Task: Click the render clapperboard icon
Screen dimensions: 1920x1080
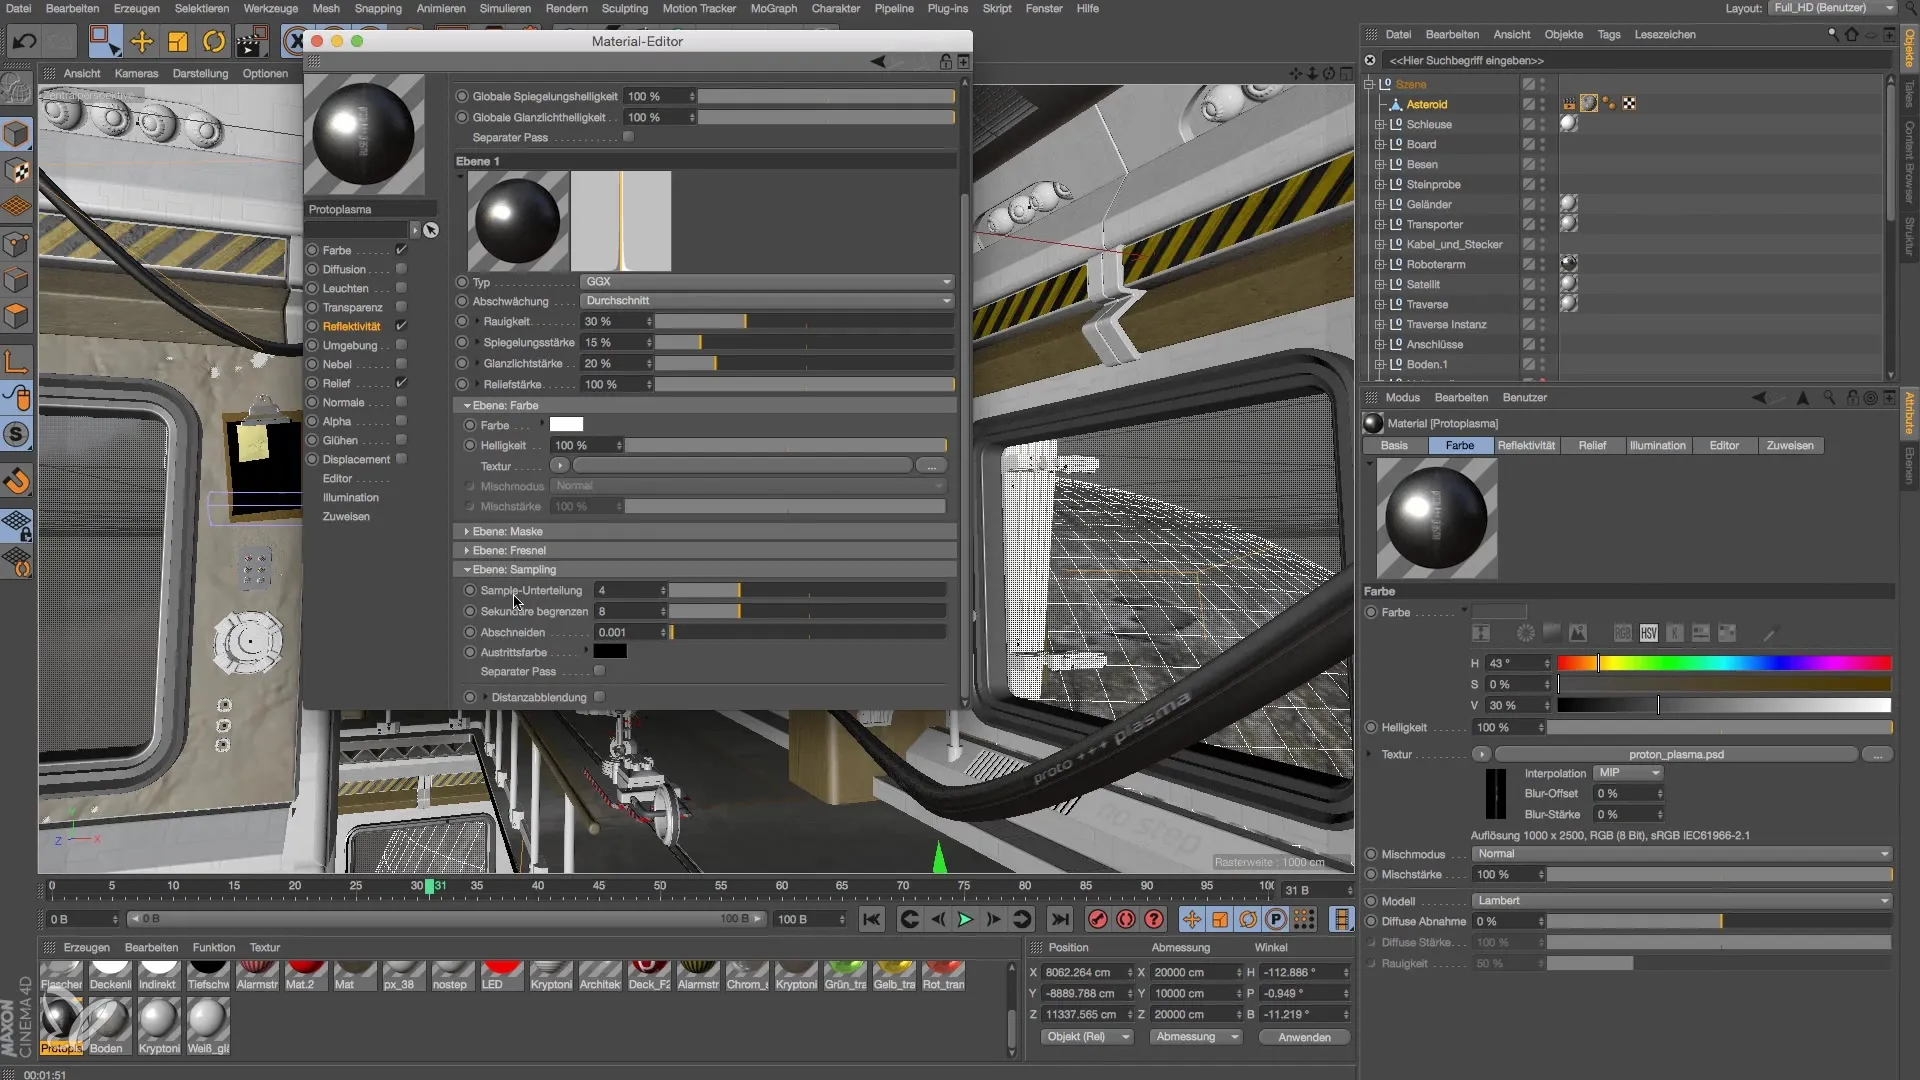Action: 251,42
